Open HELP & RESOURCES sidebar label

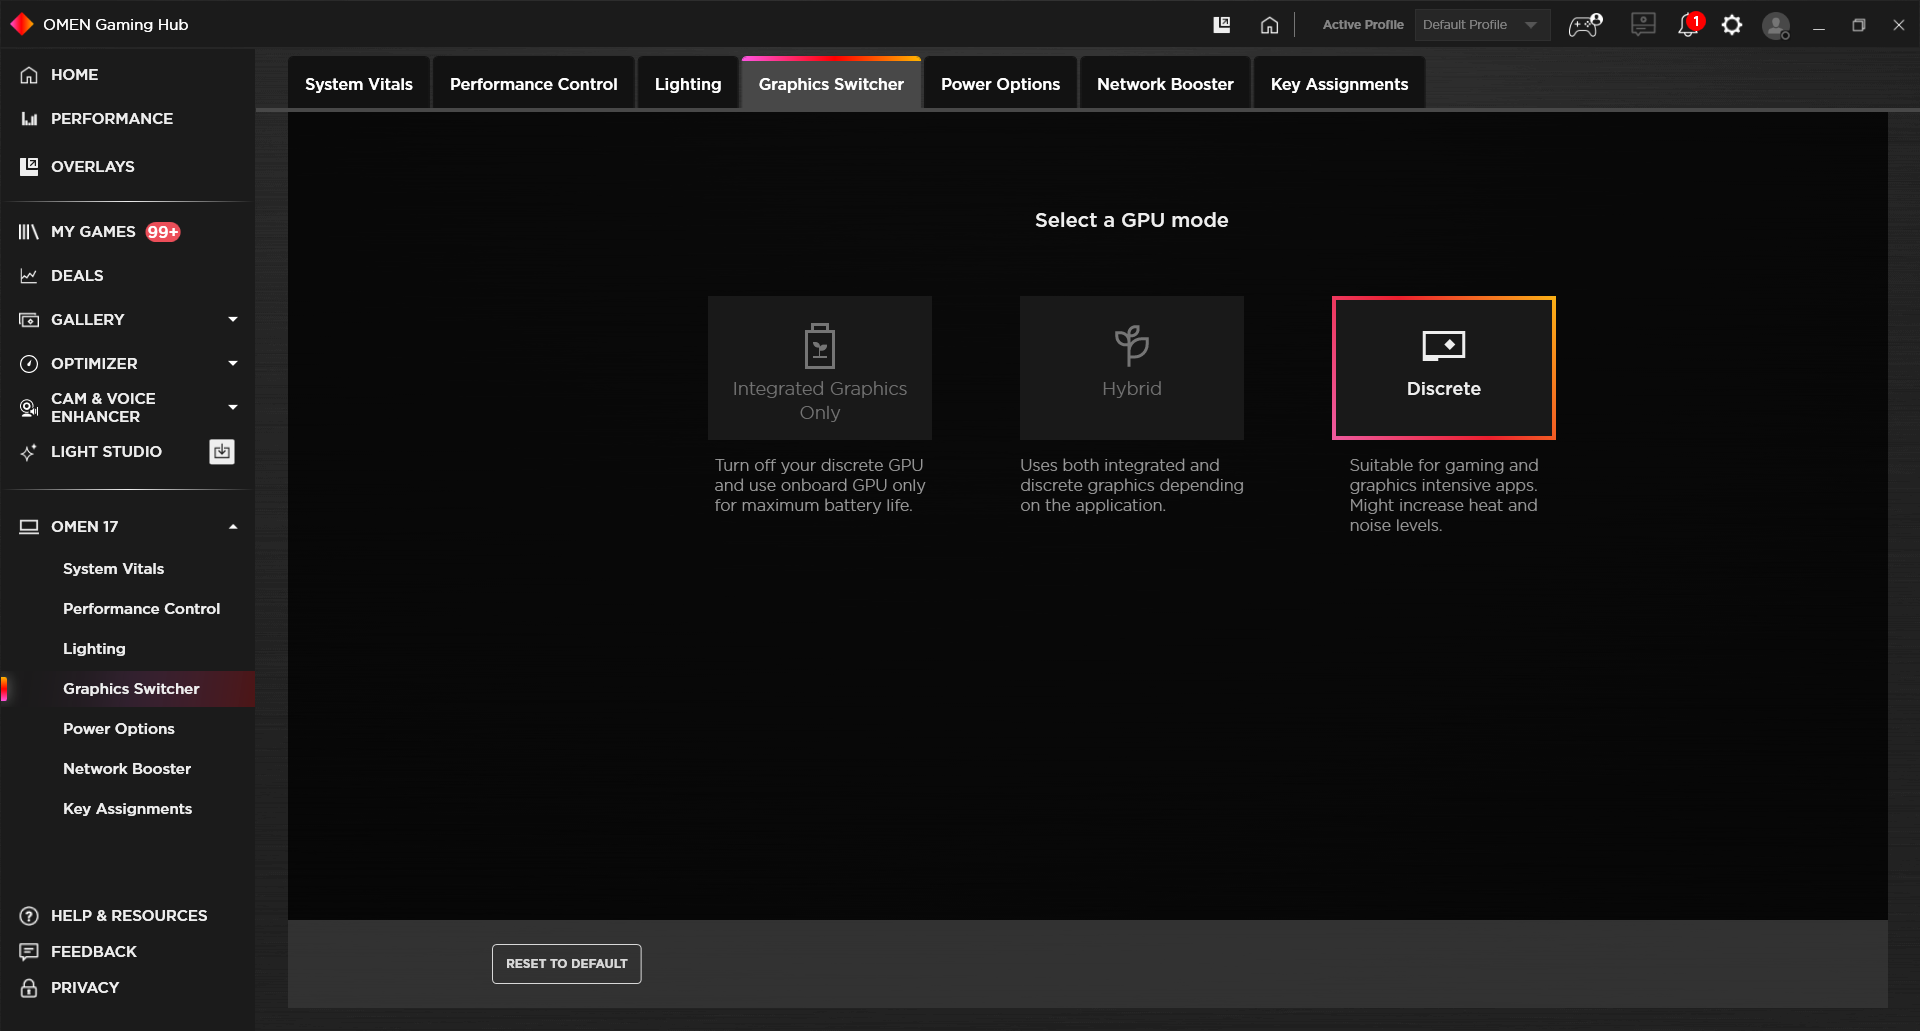(x=129, y=915)
